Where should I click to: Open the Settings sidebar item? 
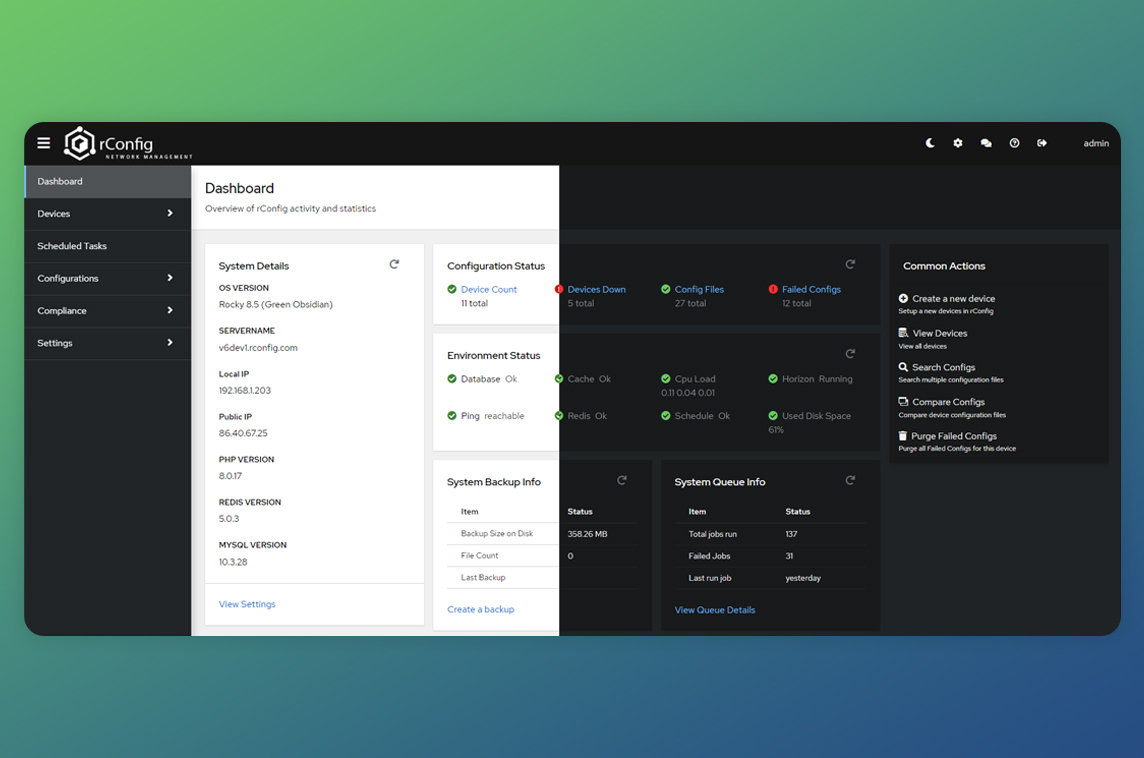108,343
